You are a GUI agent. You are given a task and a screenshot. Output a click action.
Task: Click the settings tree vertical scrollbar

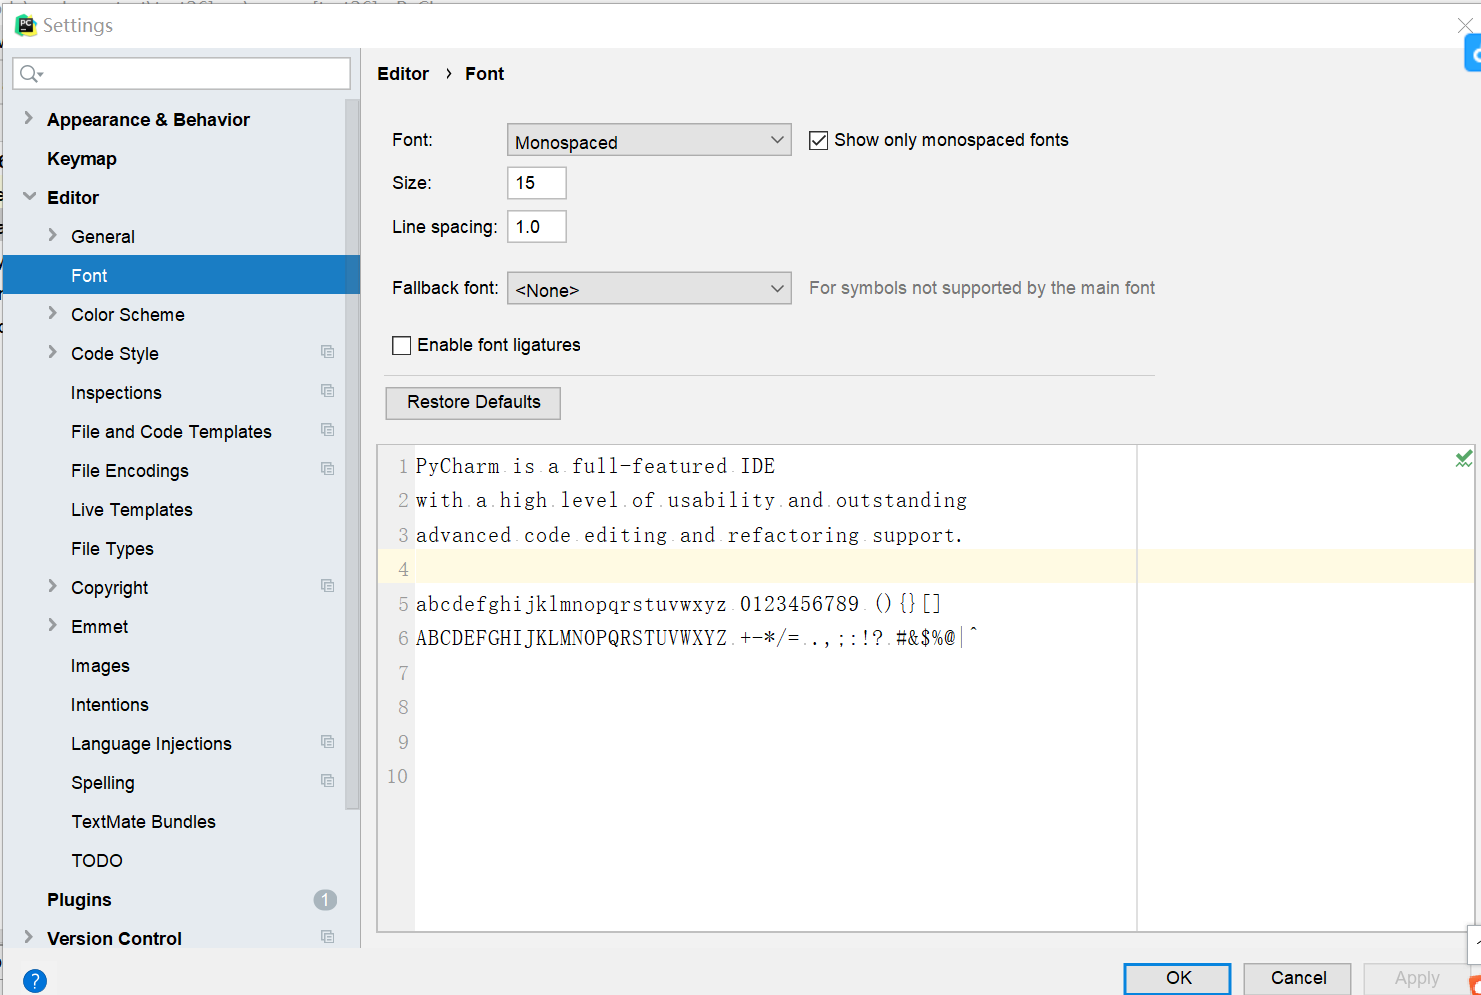352,453
